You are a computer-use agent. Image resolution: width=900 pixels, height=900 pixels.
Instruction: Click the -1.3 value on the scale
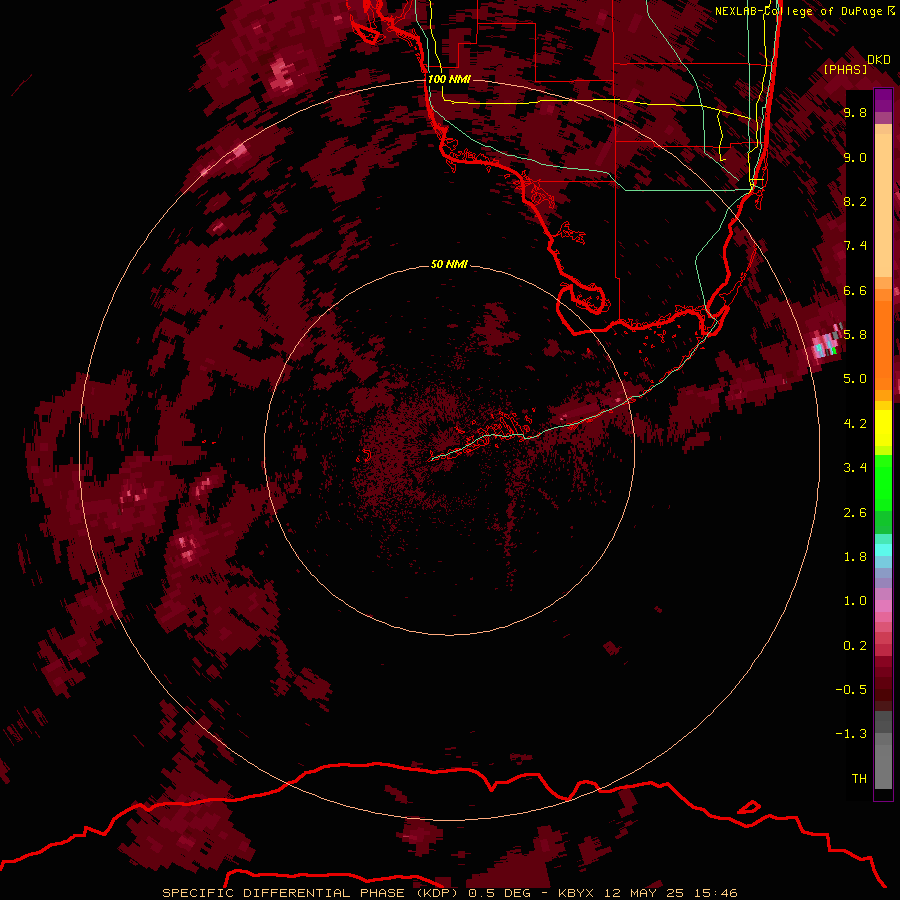coord(851,734)
